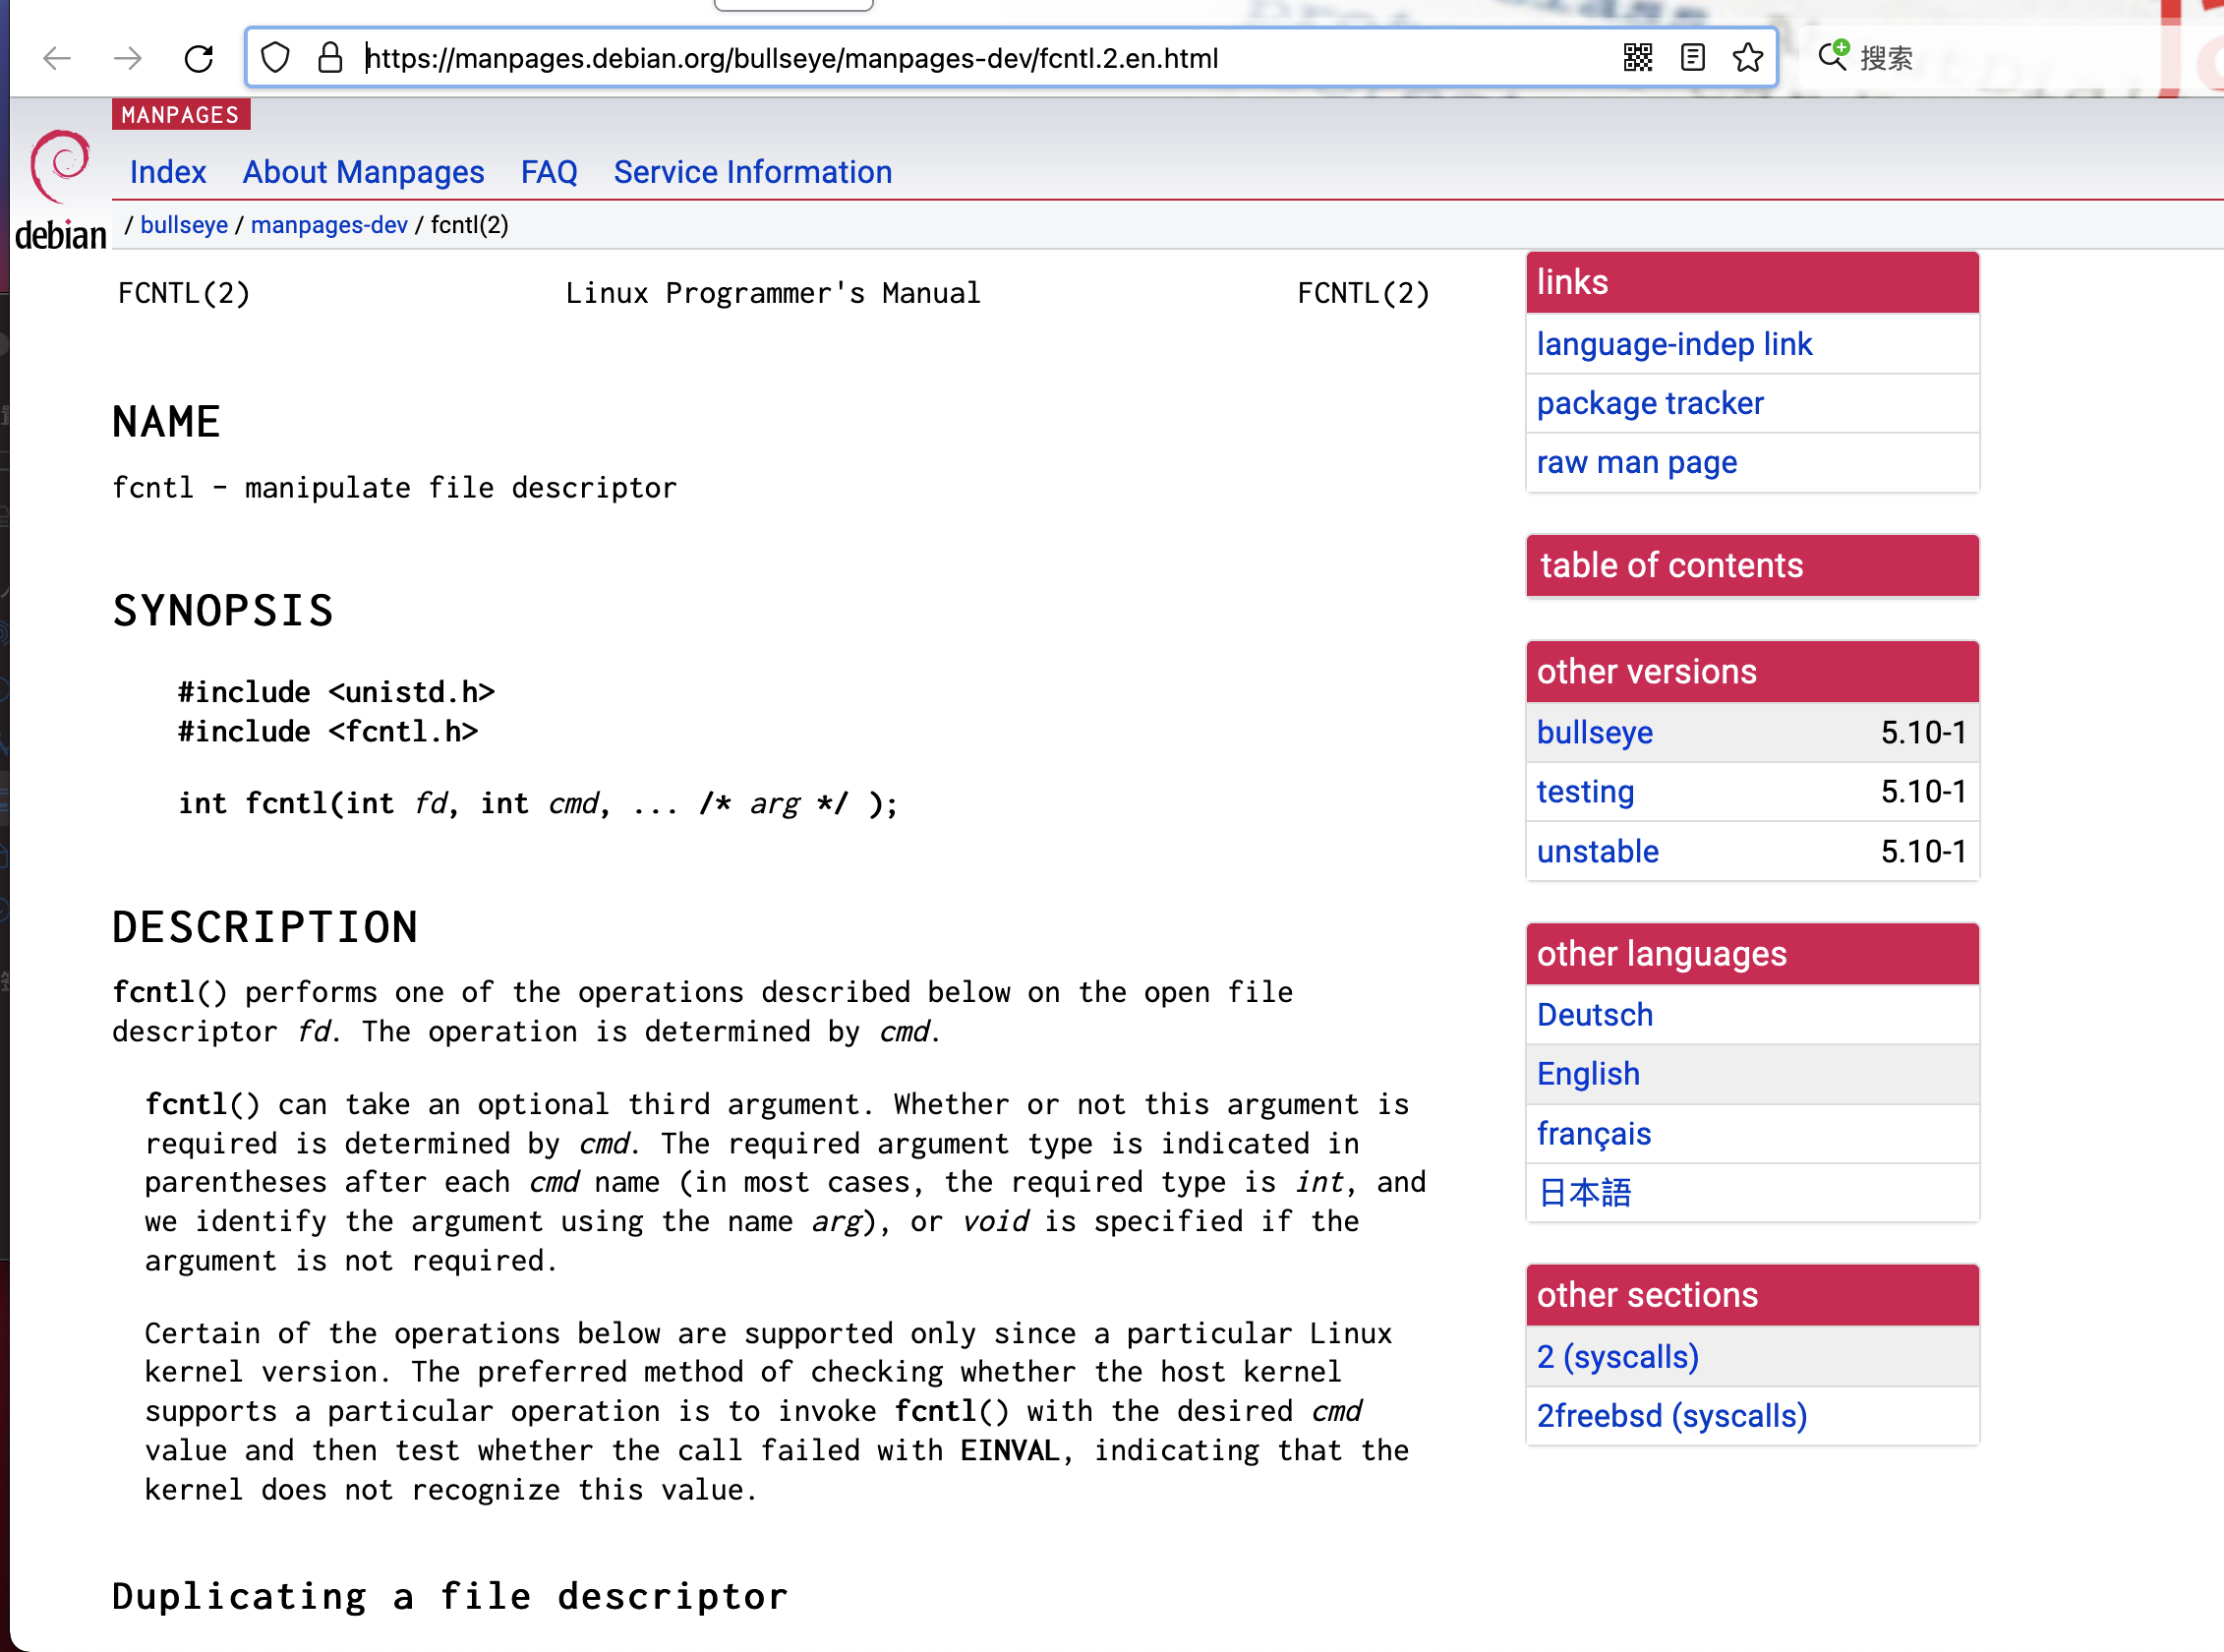This screenshot has height=1652, width=2224.
Task: Switch language to français
Action: [x=1594, y=1134]
